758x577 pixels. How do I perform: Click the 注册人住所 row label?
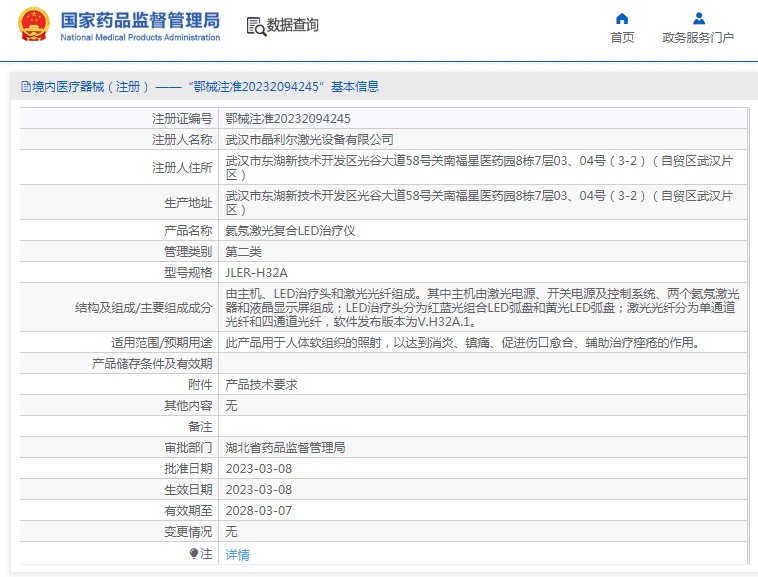point(182,168)
